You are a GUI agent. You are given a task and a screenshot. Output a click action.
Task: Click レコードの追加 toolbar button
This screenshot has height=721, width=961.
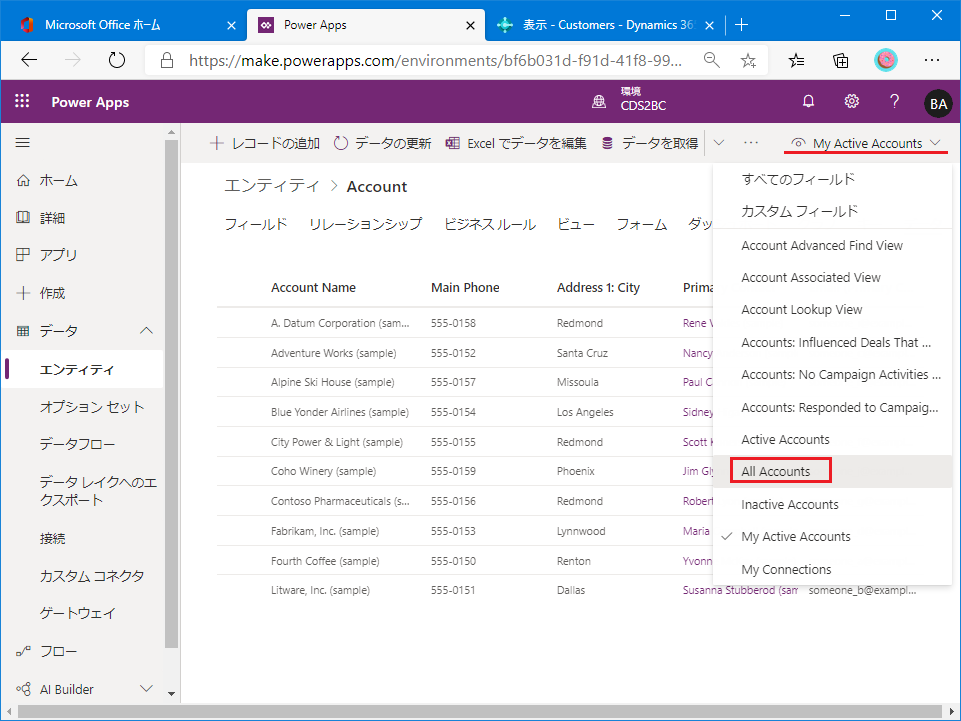[265, 143]
